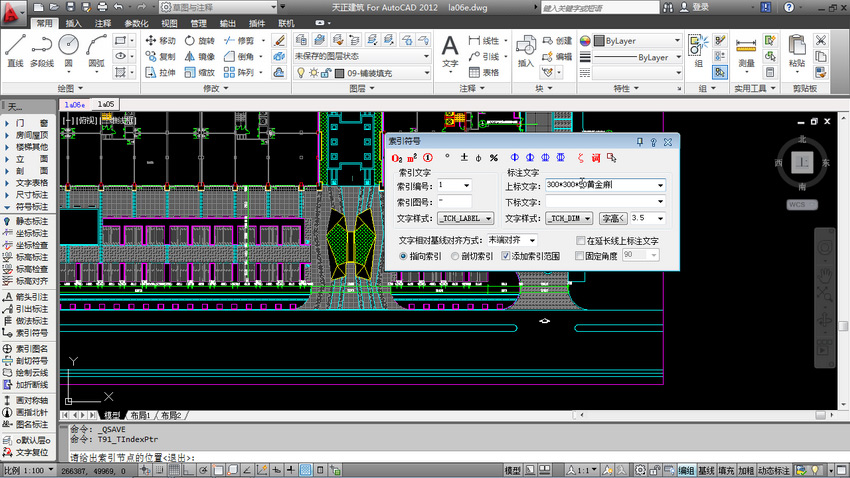Insert degree symbol in index dialog
The image size is (850, 478).
point(447,157)
